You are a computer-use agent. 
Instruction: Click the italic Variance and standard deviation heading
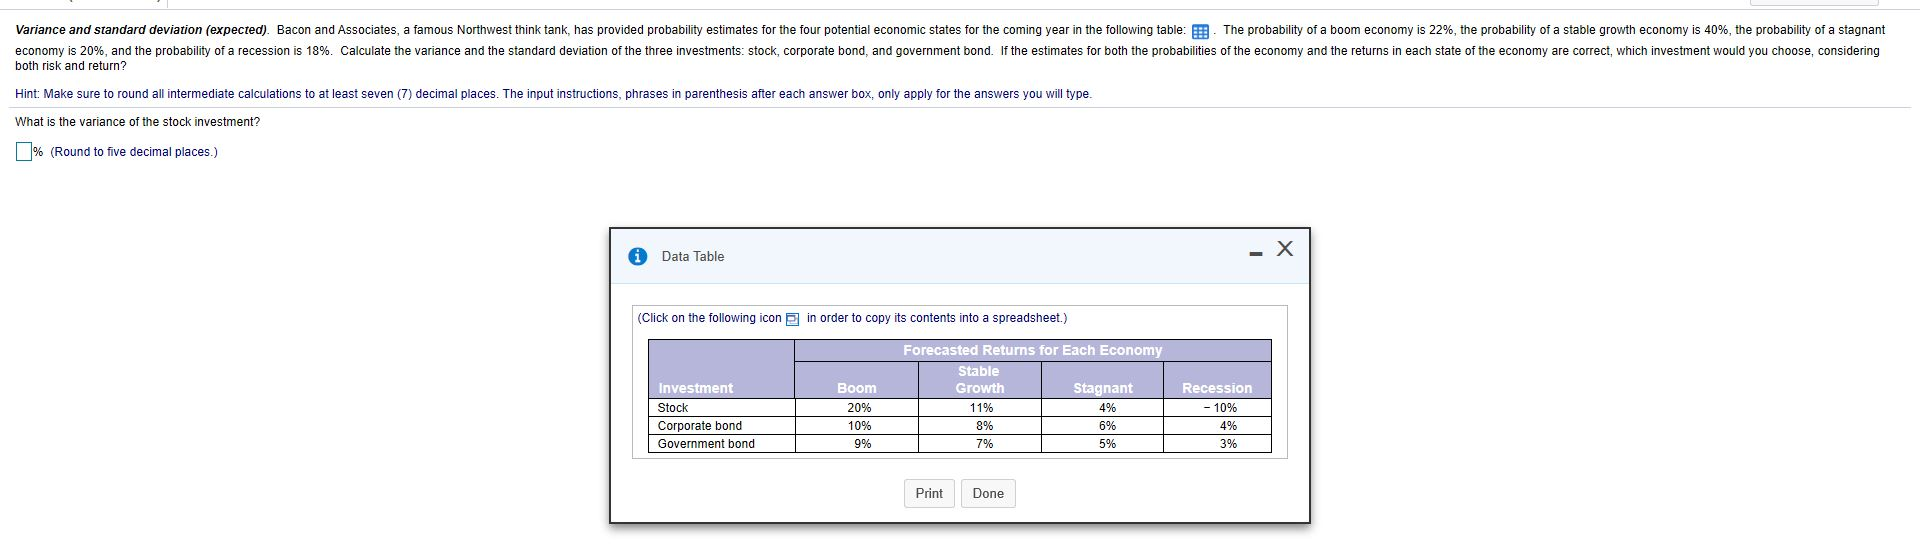point(142,30)
